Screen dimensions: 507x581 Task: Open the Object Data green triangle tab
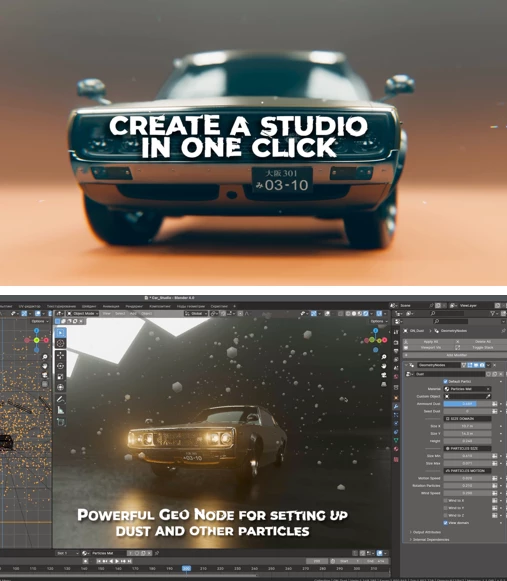tap(396, 441)
